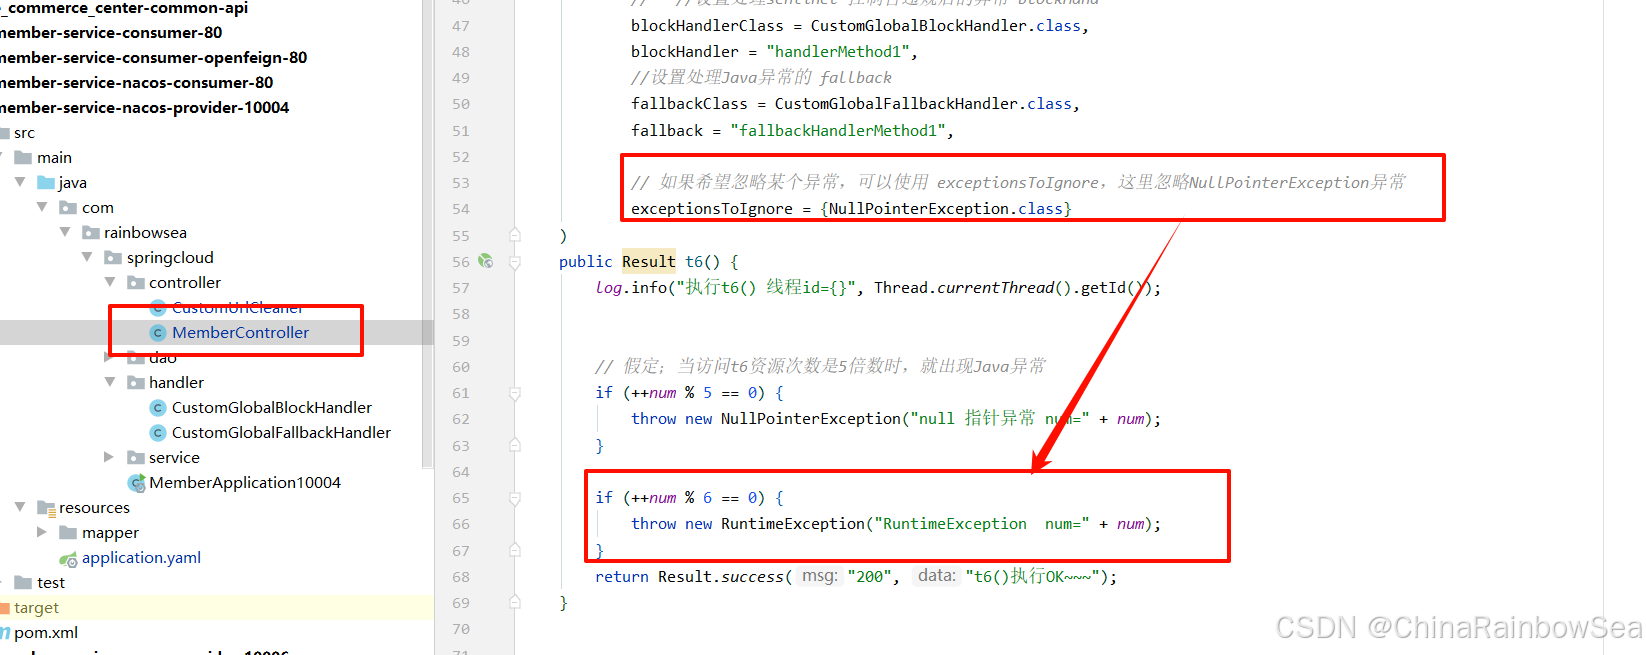
Task: Collapse the handler package
Action: pos(110,382)
